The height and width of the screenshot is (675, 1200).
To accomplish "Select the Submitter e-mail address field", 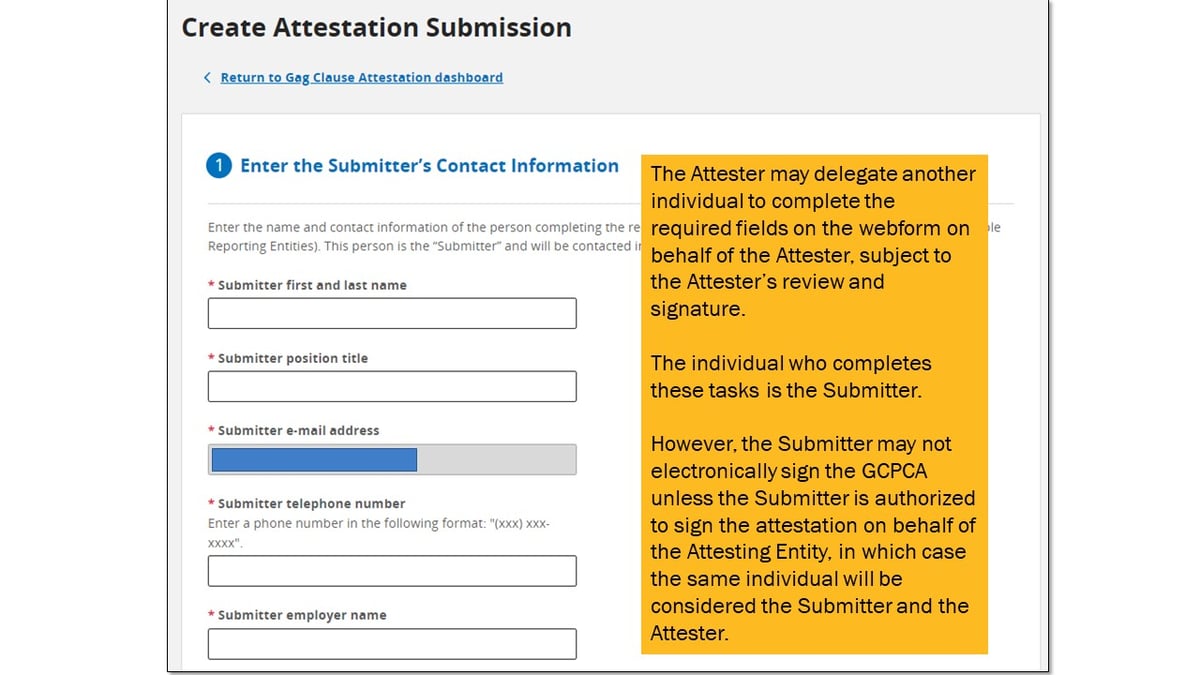I will pos(391,459).
